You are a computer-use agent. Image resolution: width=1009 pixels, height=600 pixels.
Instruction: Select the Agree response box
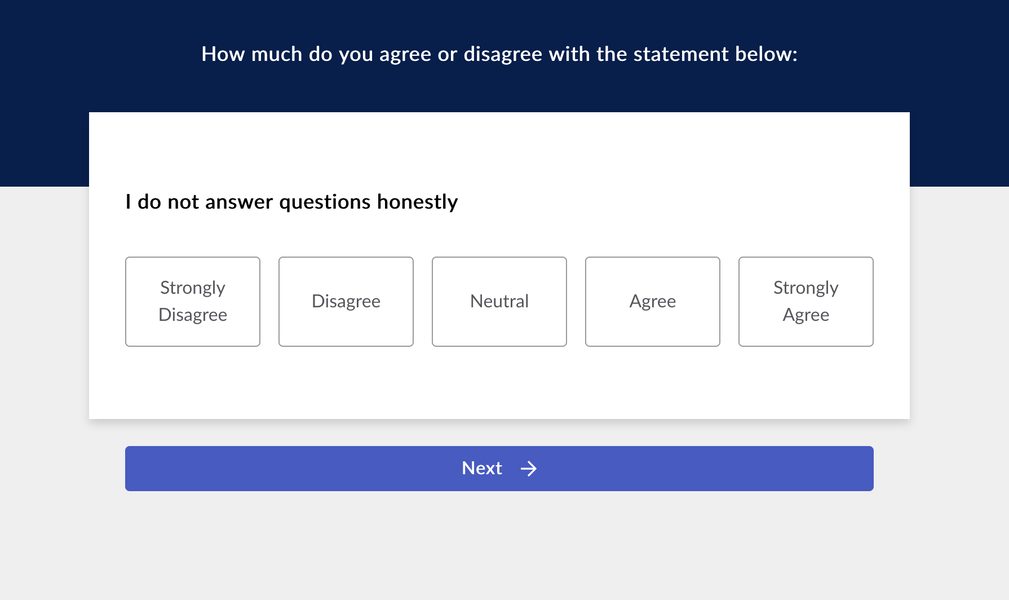(x=653, y=301)
